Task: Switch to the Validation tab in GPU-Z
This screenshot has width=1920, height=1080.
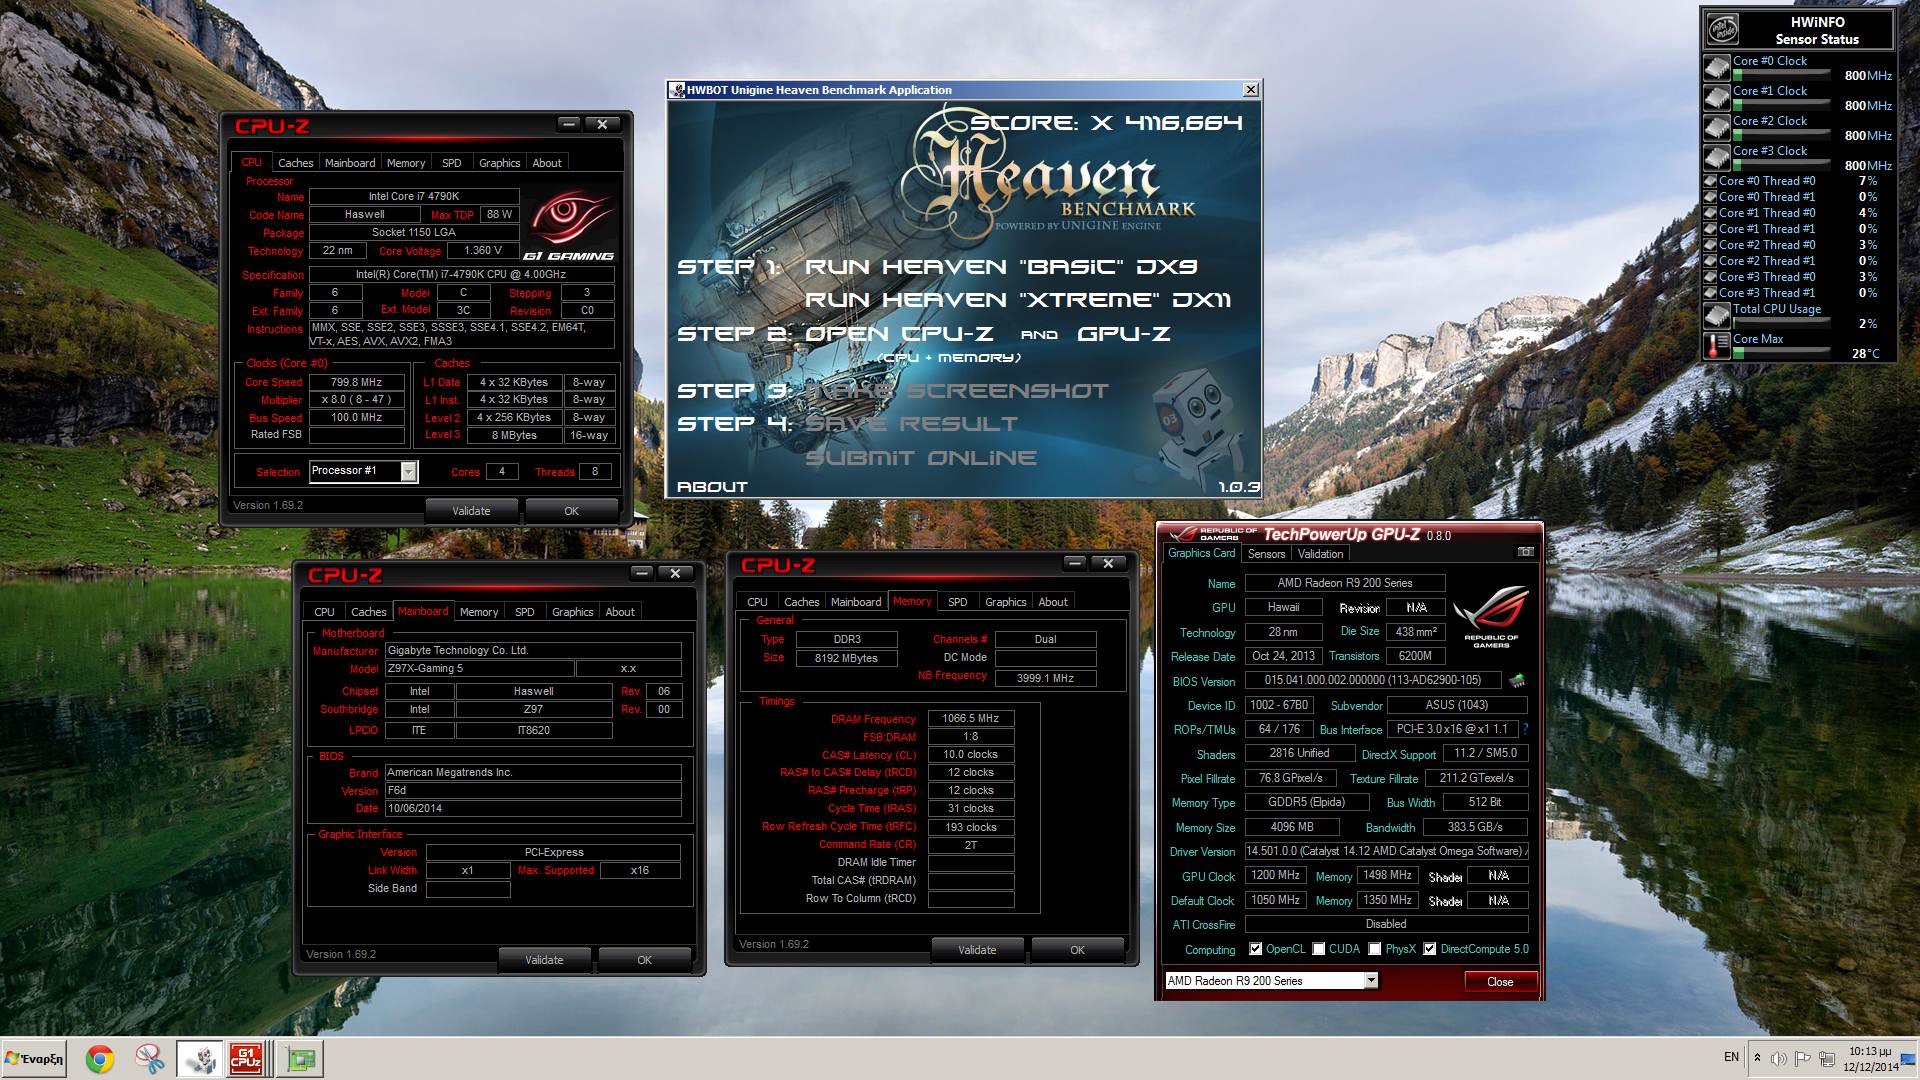Action: [1320, 554]
